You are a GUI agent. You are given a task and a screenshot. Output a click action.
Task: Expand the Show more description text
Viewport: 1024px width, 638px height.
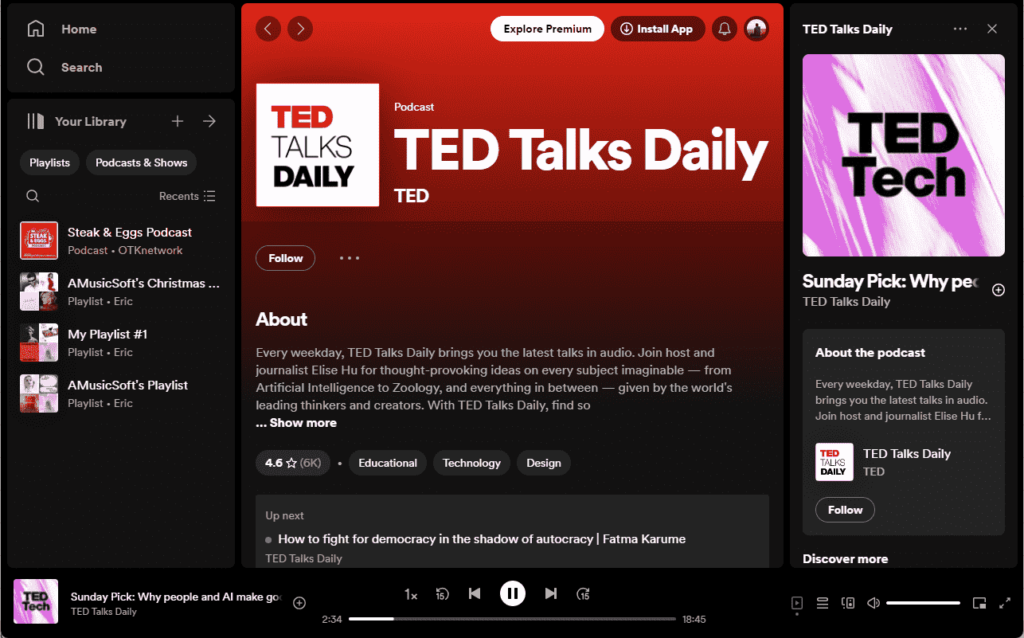(296, 423)
